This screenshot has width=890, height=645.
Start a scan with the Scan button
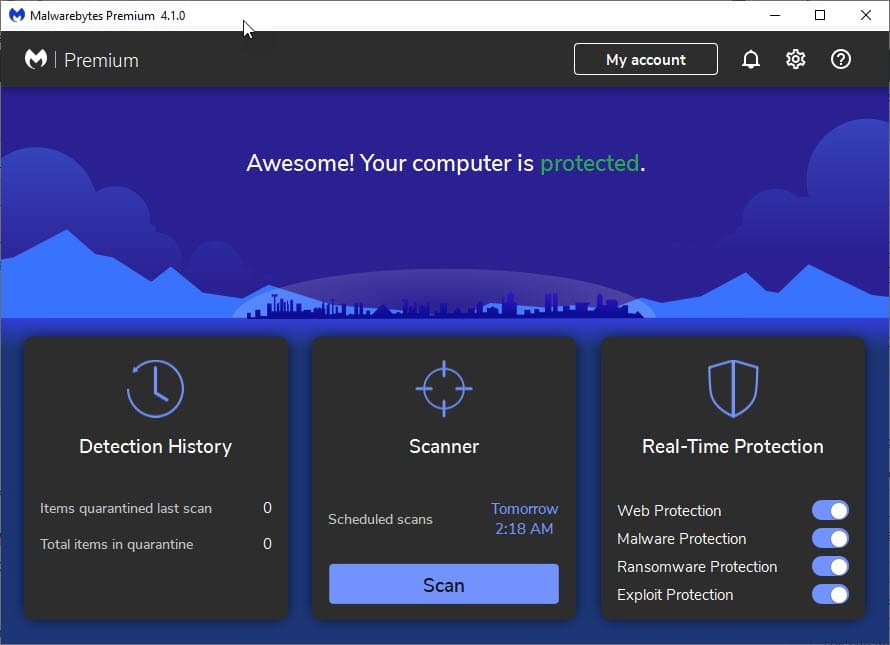(443, 585)
